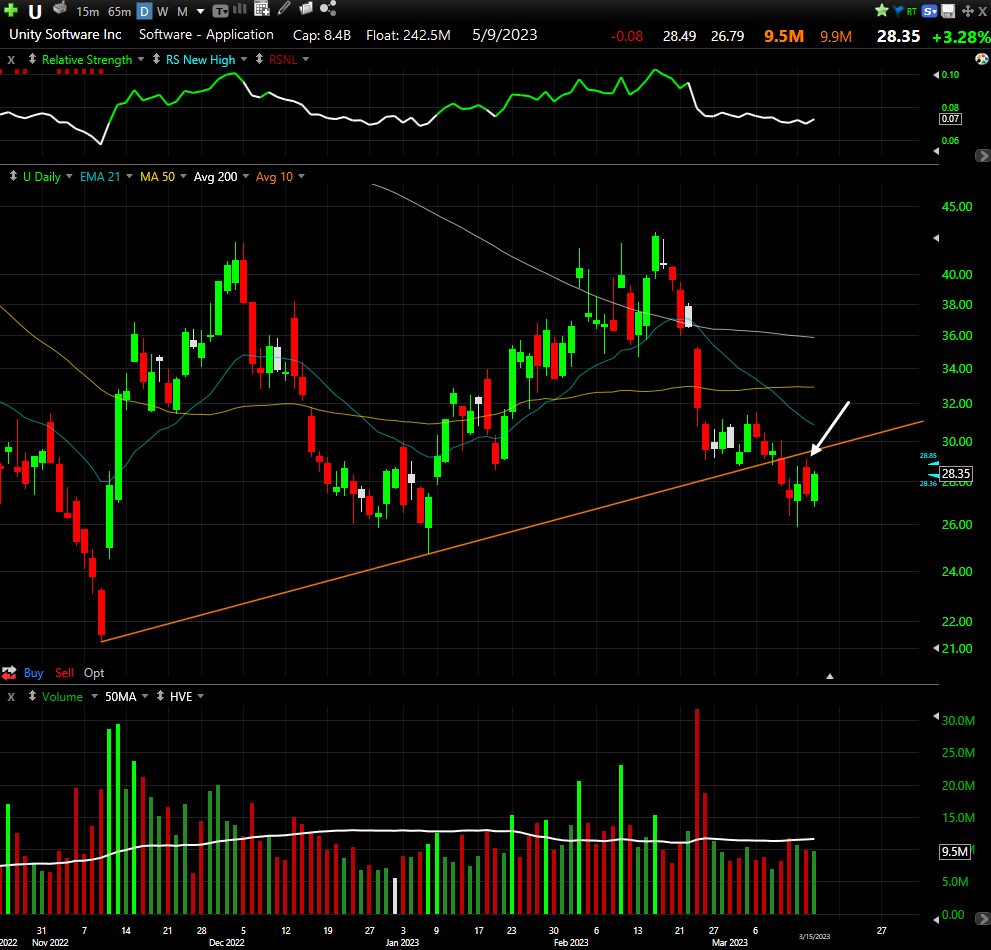Click the 0.10 scale marker arrow
The width and height of the screenshot is (991, 950).
pyautogui.click(x=936, y=75)
